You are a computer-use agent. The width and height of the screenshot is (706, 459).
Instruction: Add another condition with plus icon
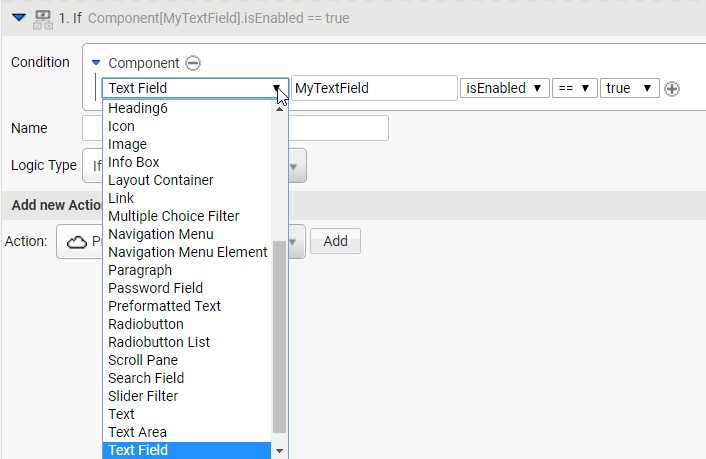click(672, 89)
